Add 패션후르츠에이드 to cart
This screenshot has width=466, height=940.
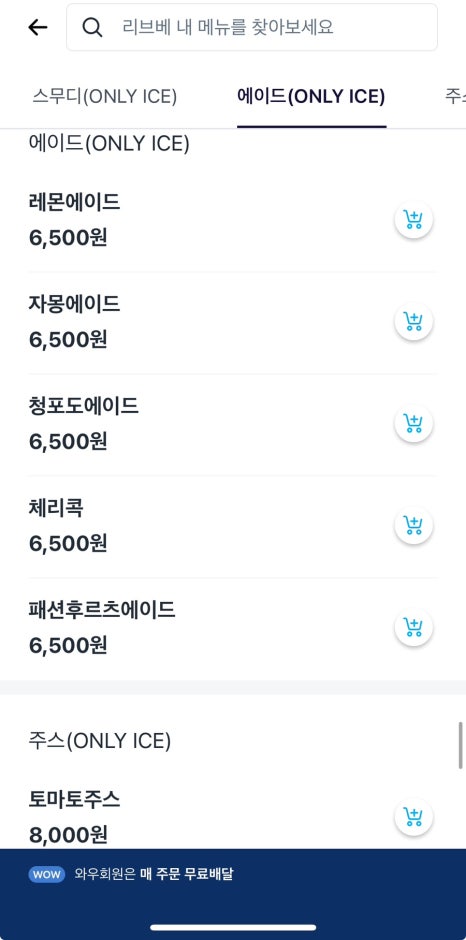coord(413,628)
